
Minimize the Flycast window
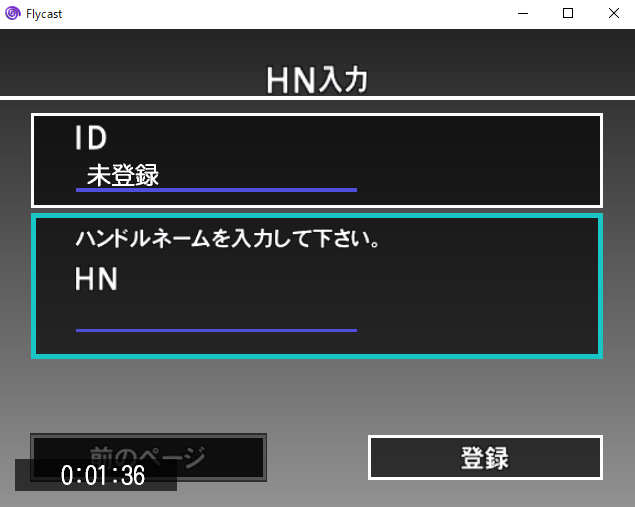click(523, 13)
